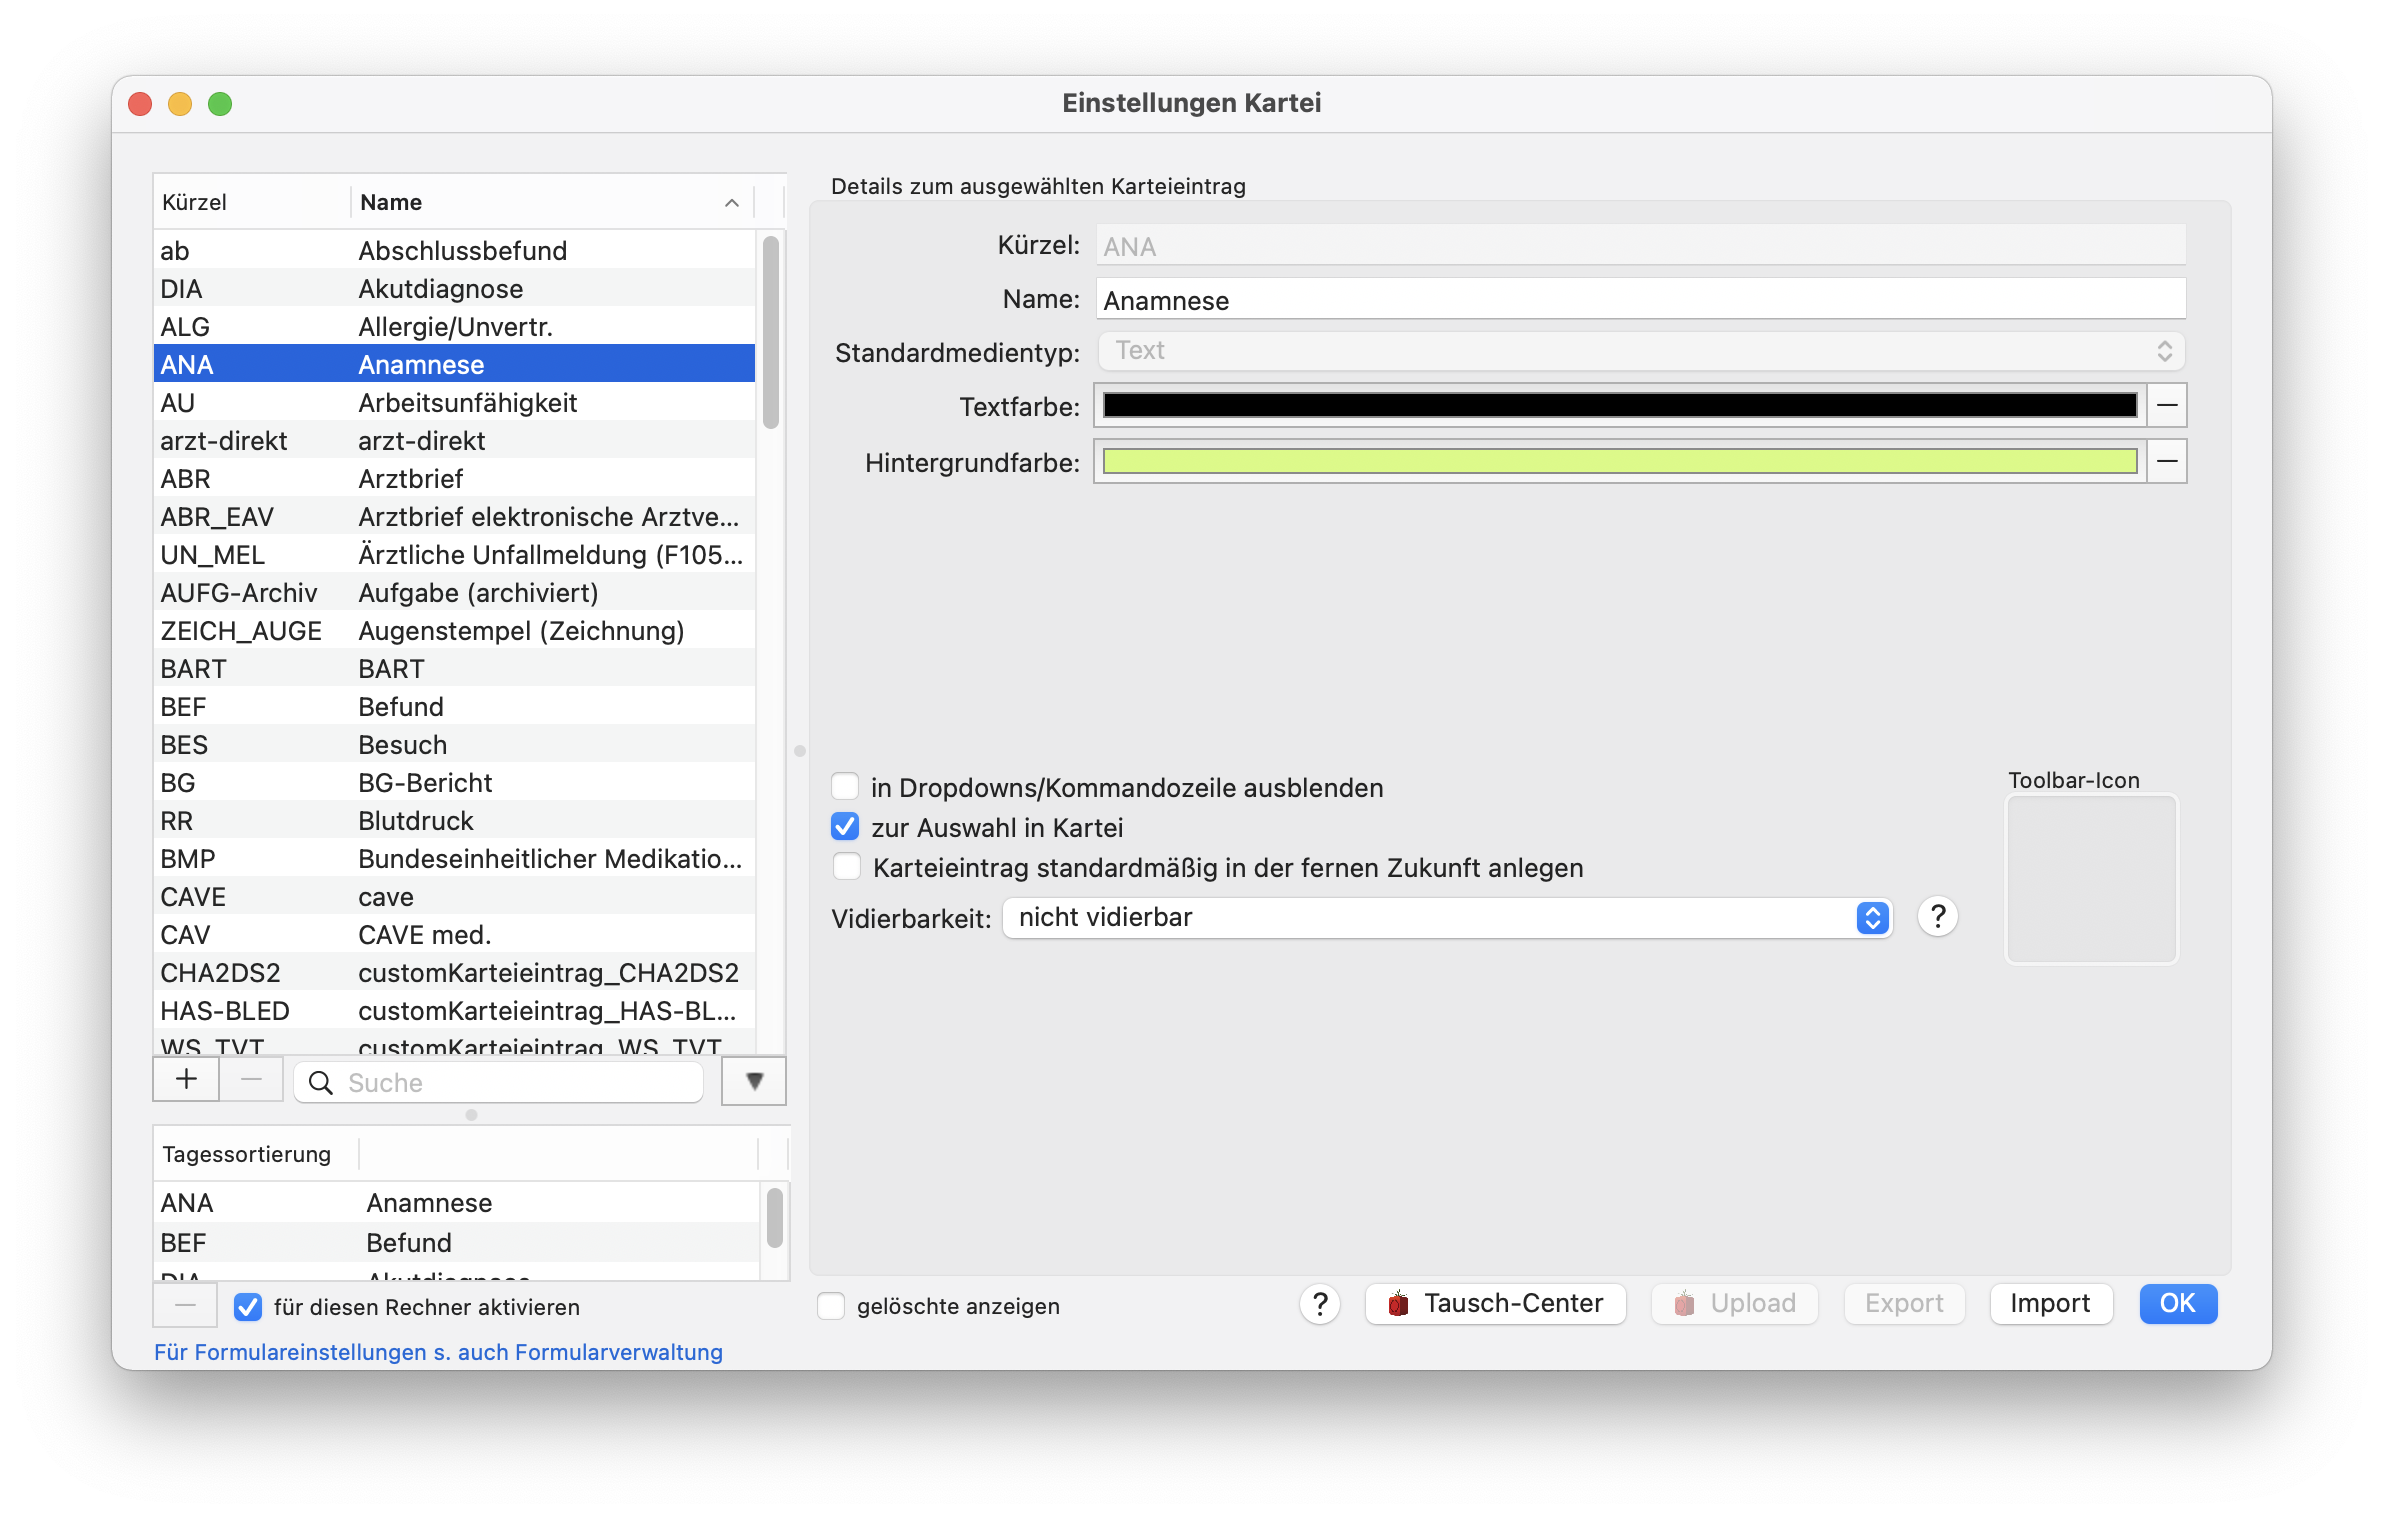Image resolution: width=2384 pixels, height=1518 pixels.
Task: Open the green Hintergrundfarbe color swatch
Action: [x=1619, y=462]
